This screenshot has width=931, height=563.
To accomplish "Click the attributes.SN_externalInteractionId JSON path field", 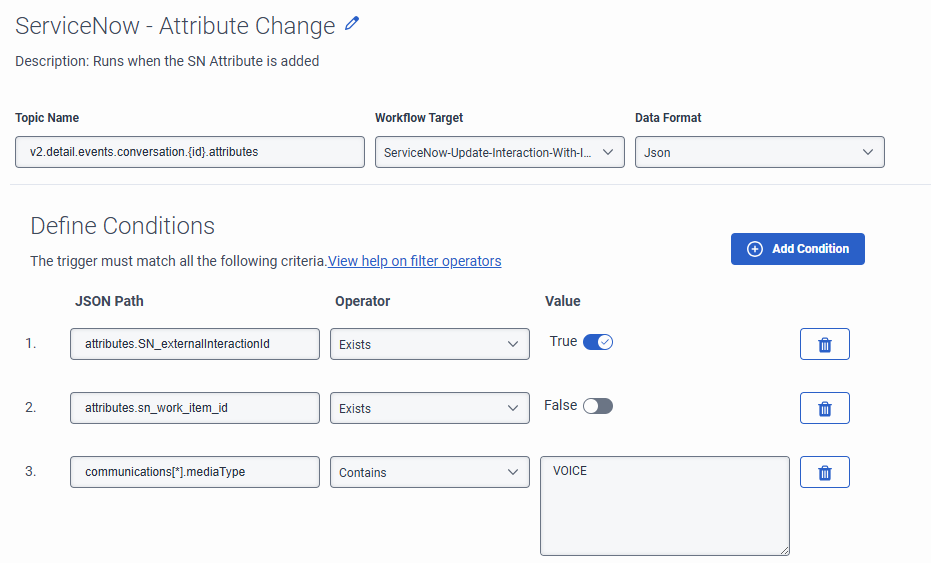I will (x=195, y=344).
